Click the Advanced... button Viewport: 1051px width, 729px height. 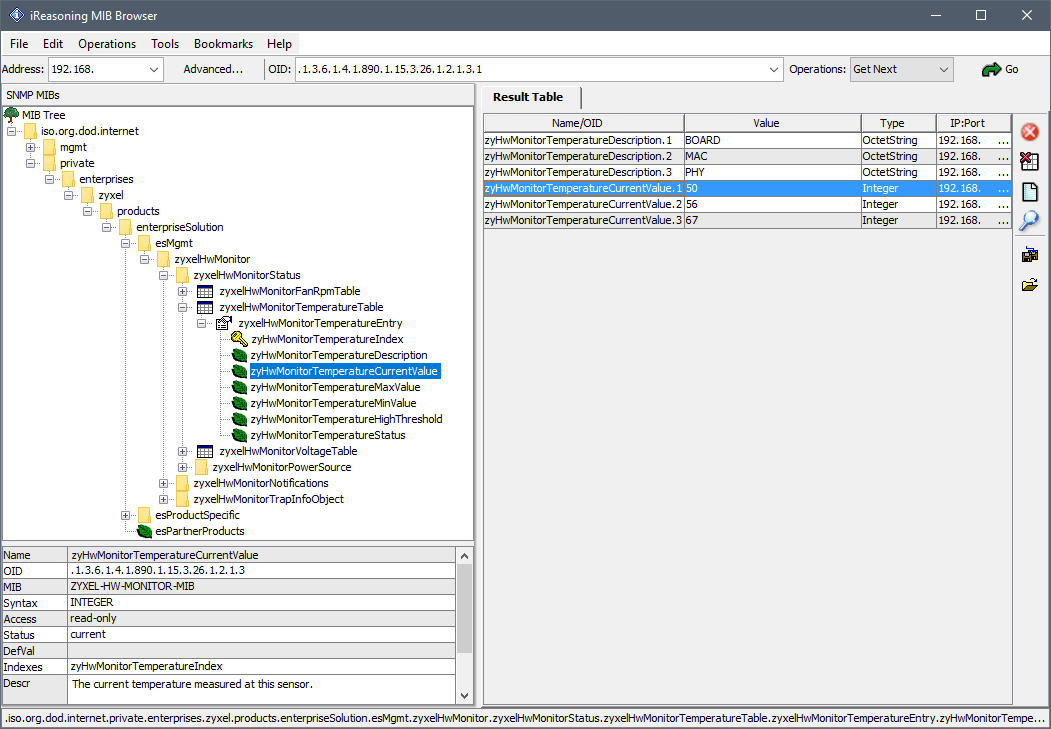pos(213,70)
